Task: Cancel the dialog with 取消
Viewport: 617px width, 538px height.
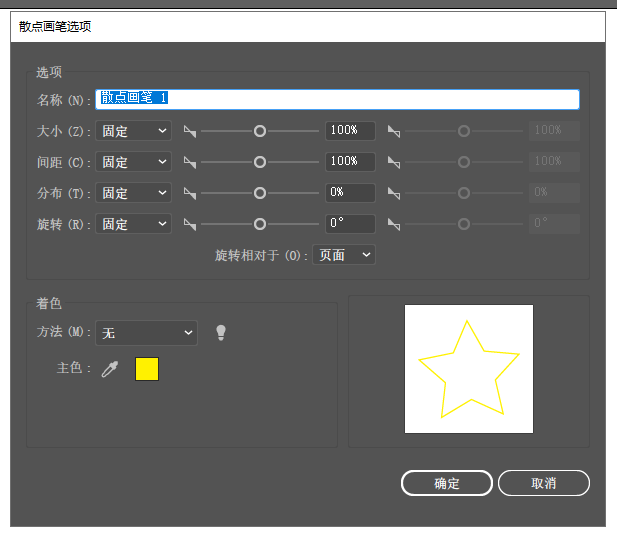Action: click(x=544, y=483)
